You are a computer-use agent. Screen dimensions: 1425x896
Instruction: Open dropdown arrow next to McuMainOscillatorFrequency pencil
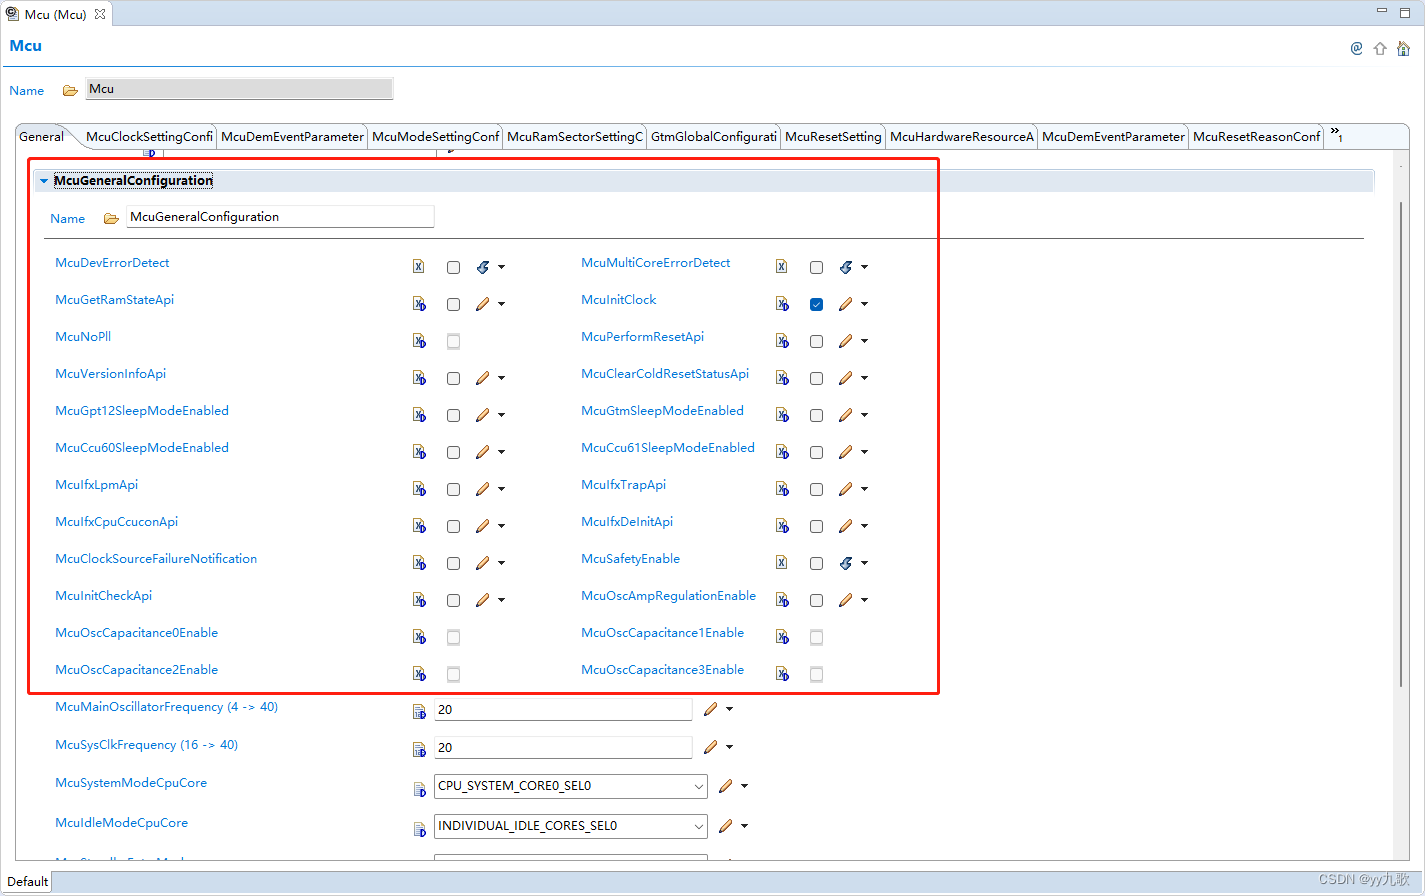click(x=729, y=709)
